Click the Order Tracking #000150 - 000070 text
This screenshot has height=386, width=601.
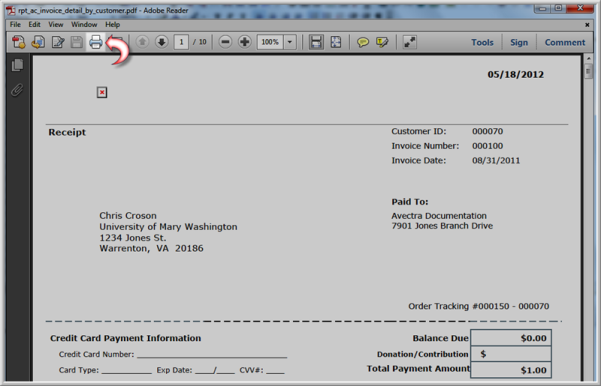point(479,306)
